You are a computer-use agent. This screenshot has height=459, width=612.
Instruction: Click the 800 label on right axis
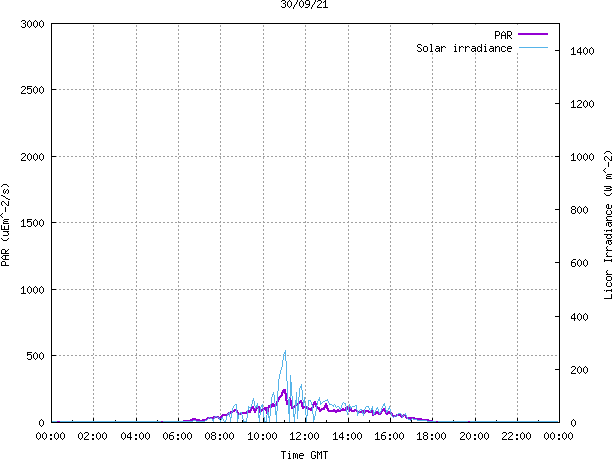(x=579, y=210)
